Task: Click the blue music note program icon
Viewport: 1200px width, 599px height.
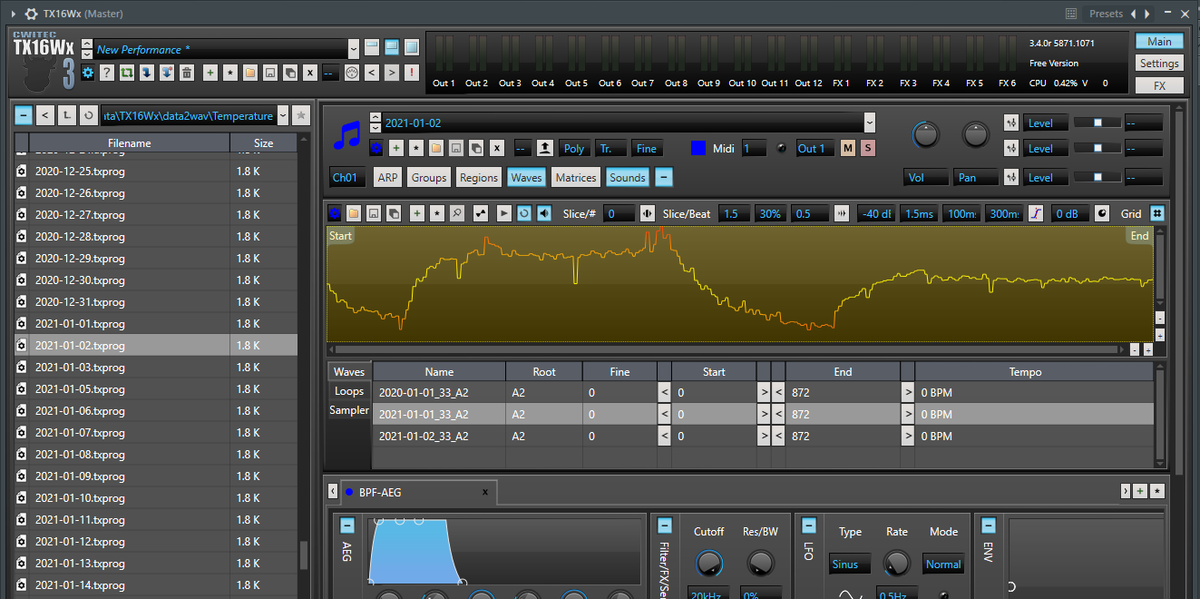Action: 346,133
